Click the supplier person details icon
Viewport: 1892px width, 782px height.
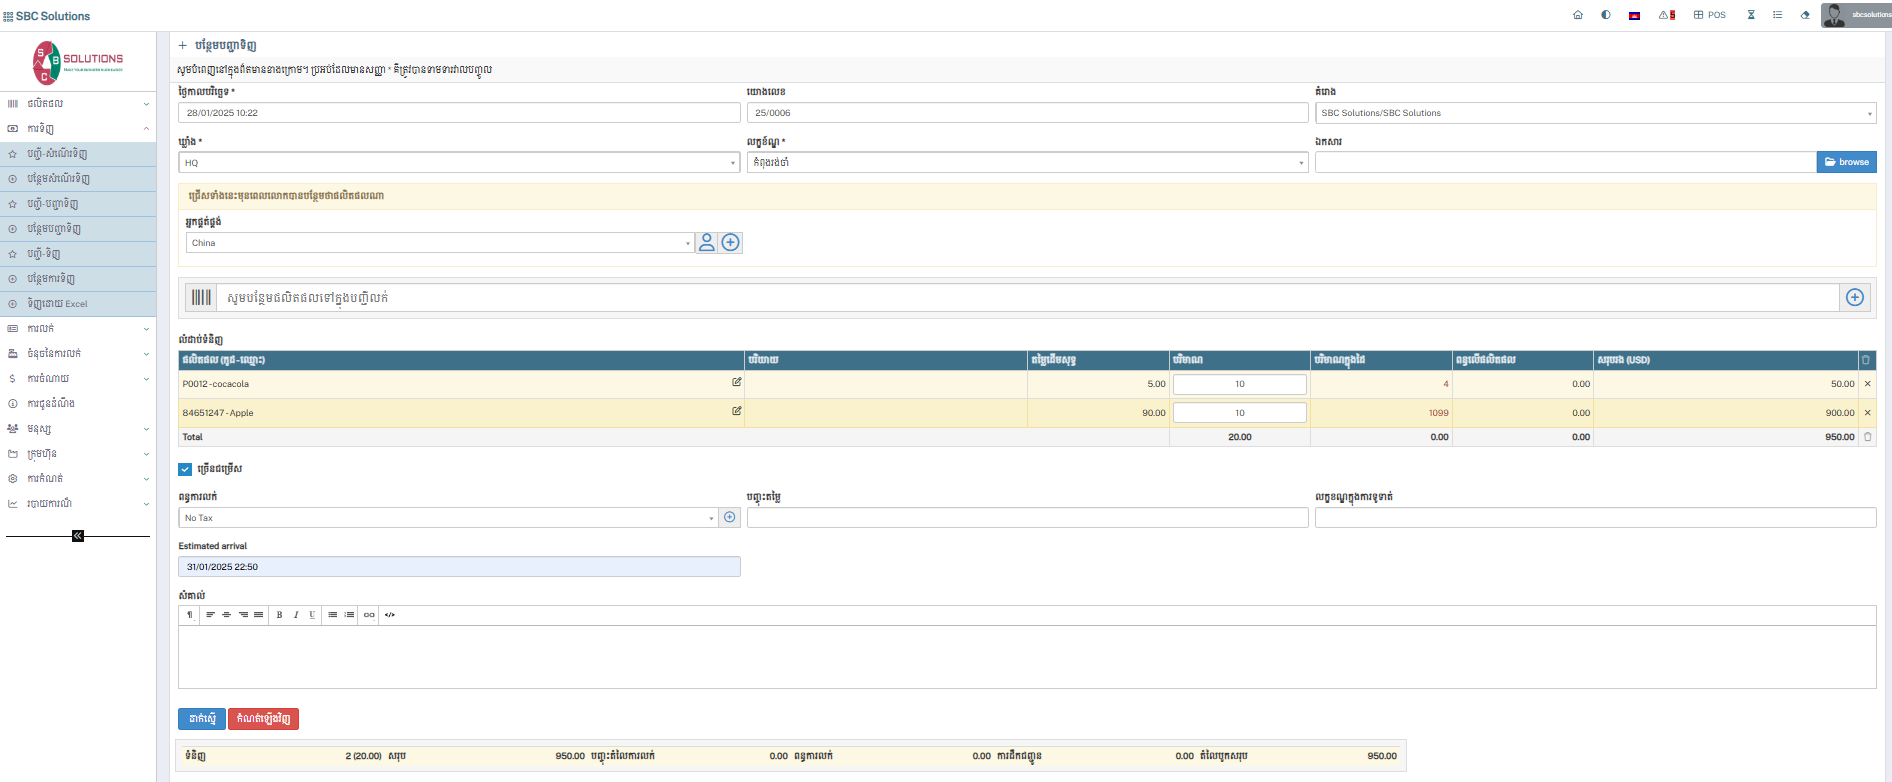tap(707, 243)
